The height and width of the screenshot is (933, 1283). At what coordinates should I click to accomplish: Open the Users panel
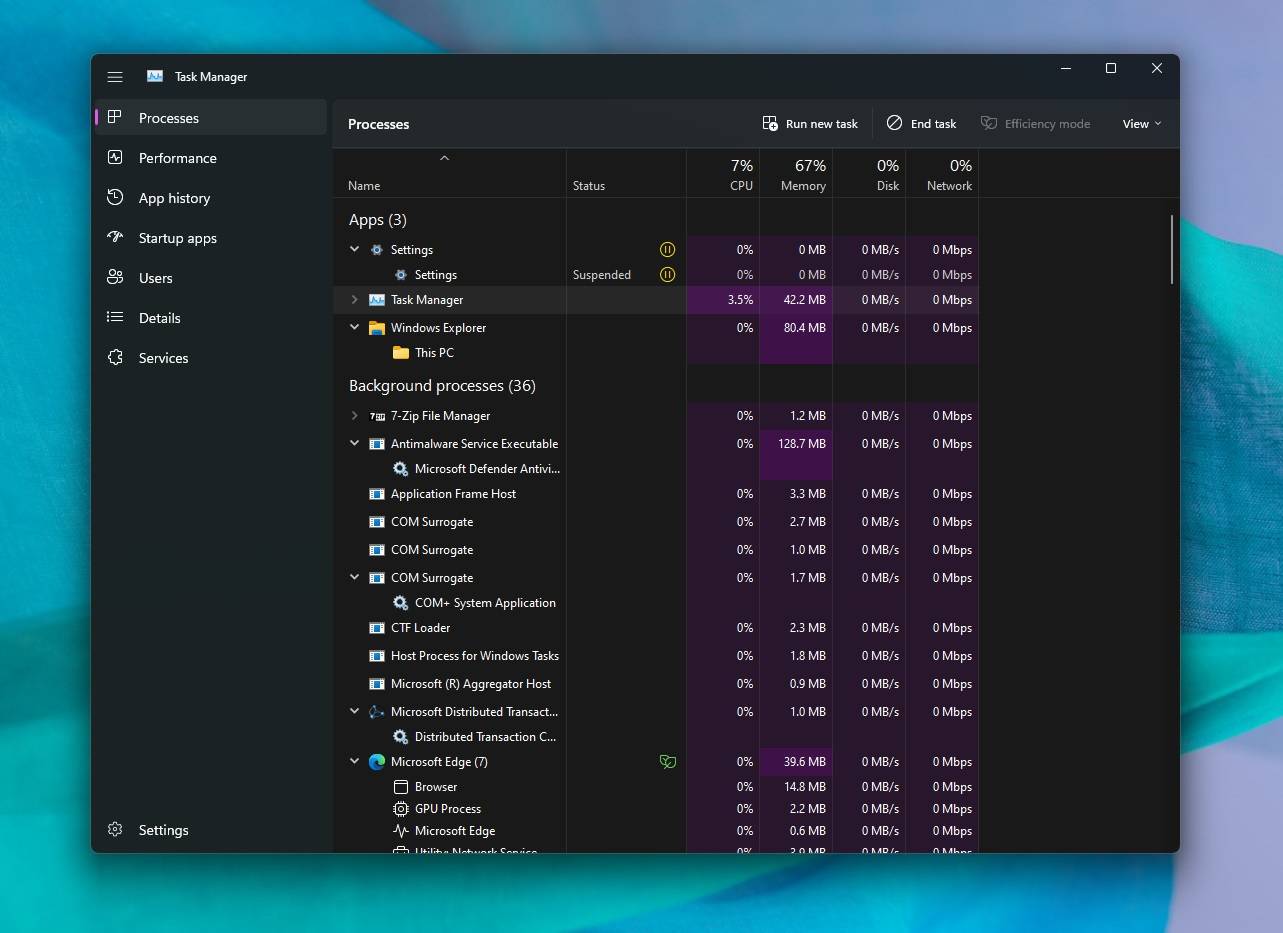click(115, 278)
